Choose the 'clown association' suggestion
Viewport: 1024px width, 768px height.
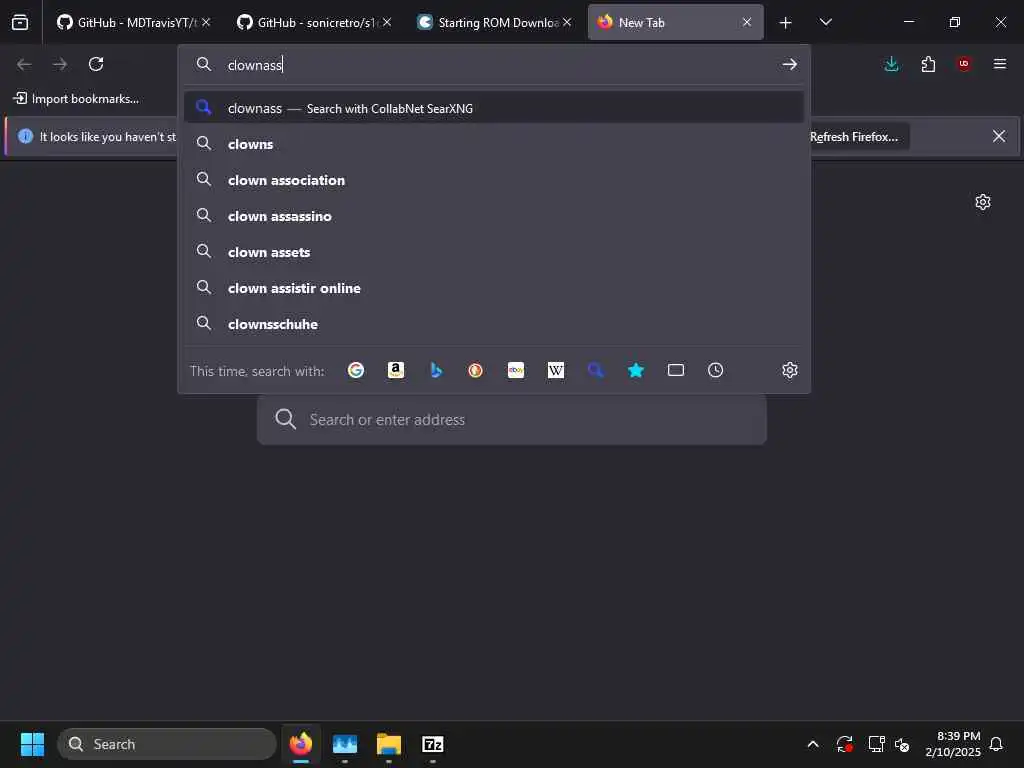494,180
